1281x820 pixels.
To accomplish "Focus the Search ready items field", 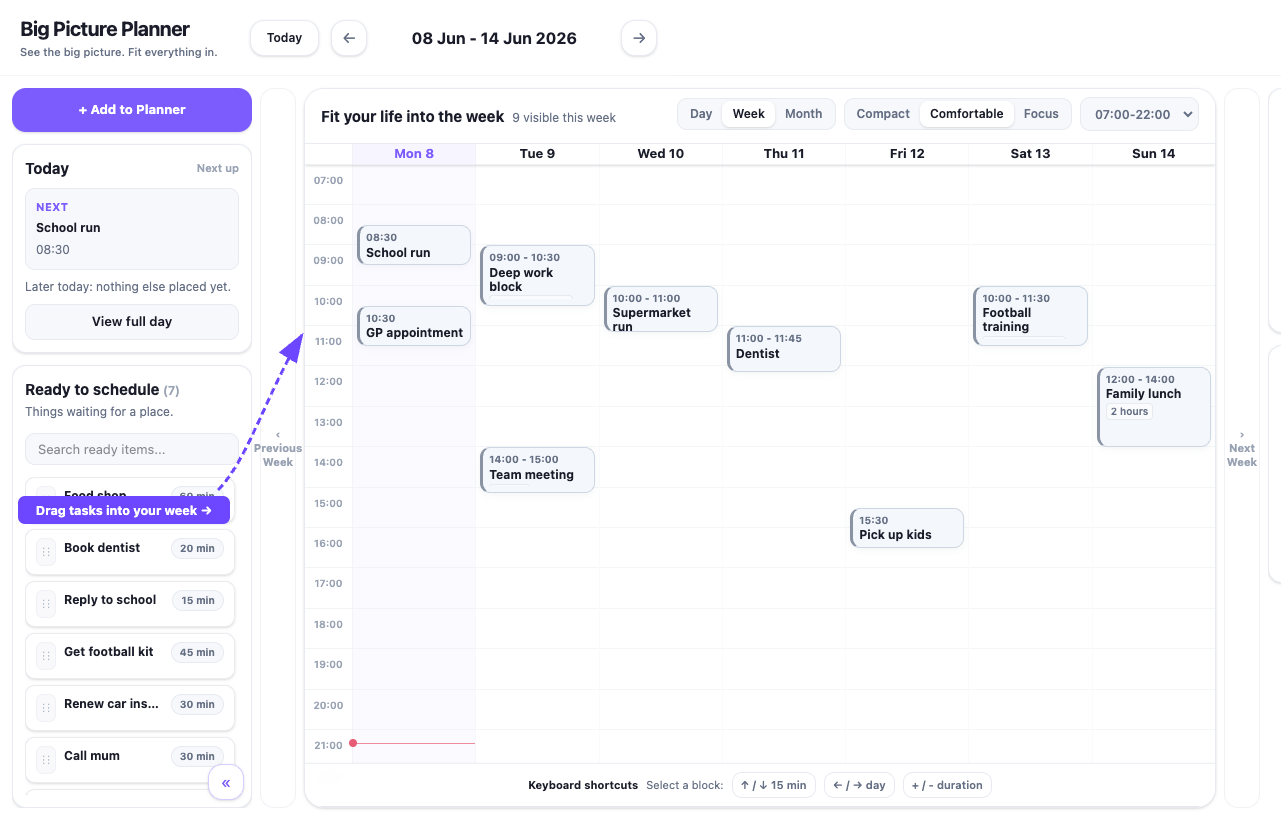I will [x=132, y=449].
